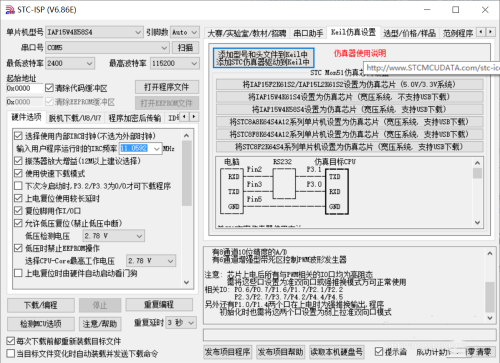This screenshot has height=363, width=500.
Task: Switch to 程序加密后传输 tab
Action: tap(135, 118)
